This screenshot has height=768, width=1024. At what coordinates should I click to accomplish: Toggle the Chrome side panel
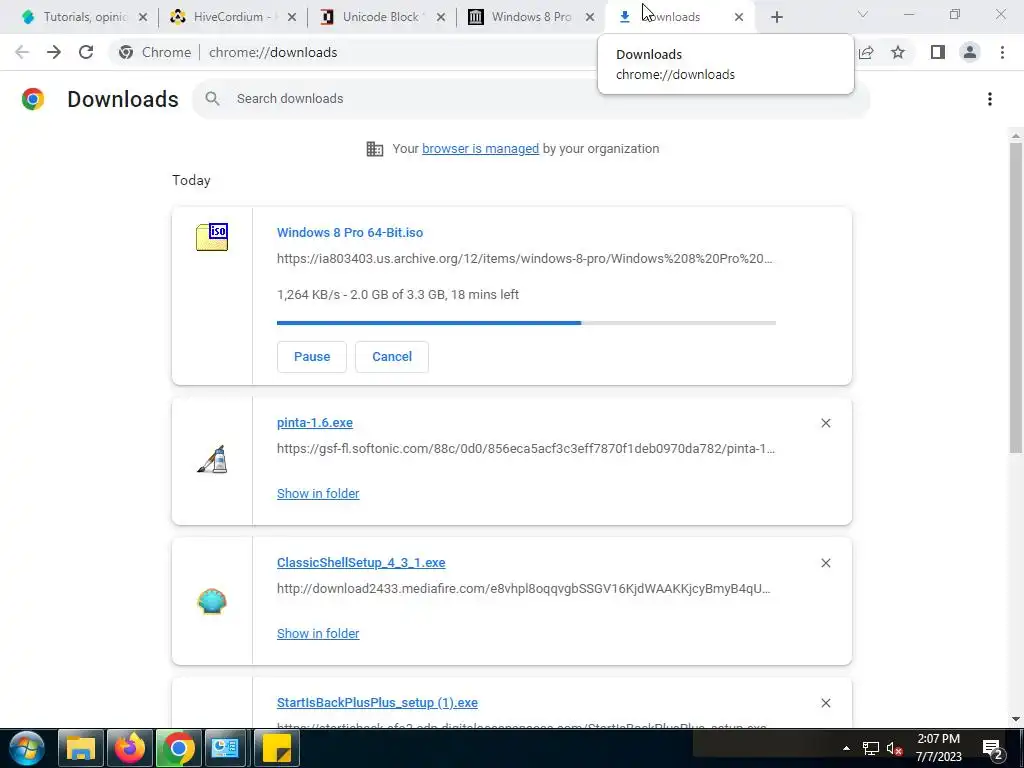(x=938, y=52)
